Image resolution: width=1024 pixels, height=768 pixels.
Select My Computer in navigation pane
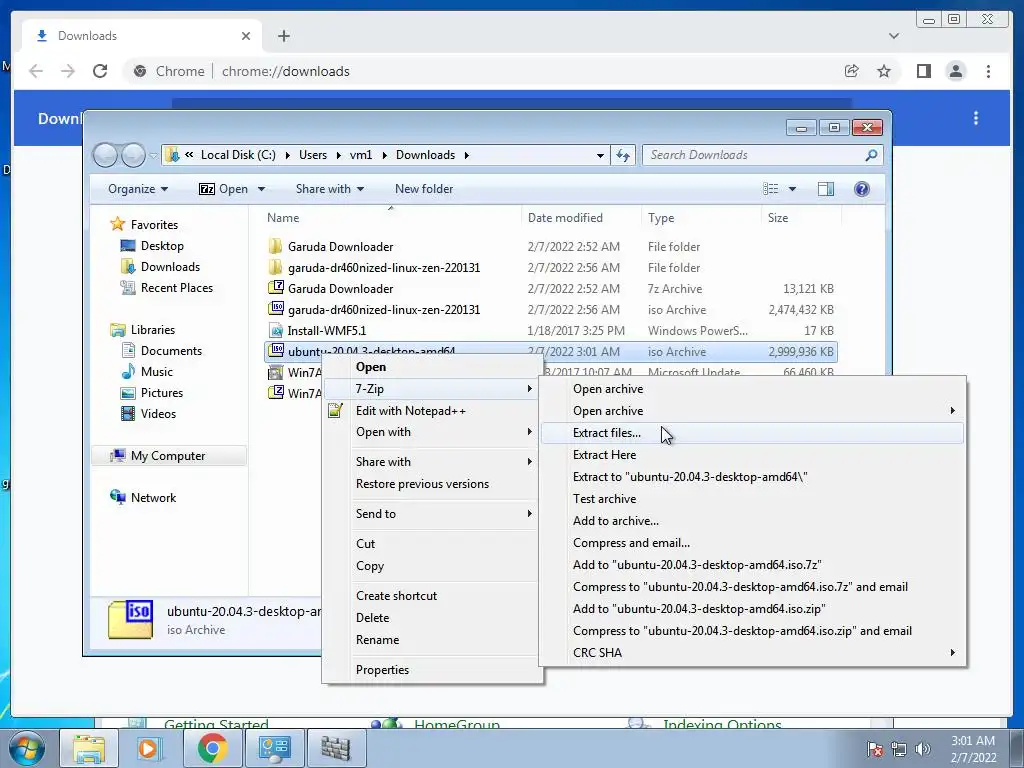(168, 456)
